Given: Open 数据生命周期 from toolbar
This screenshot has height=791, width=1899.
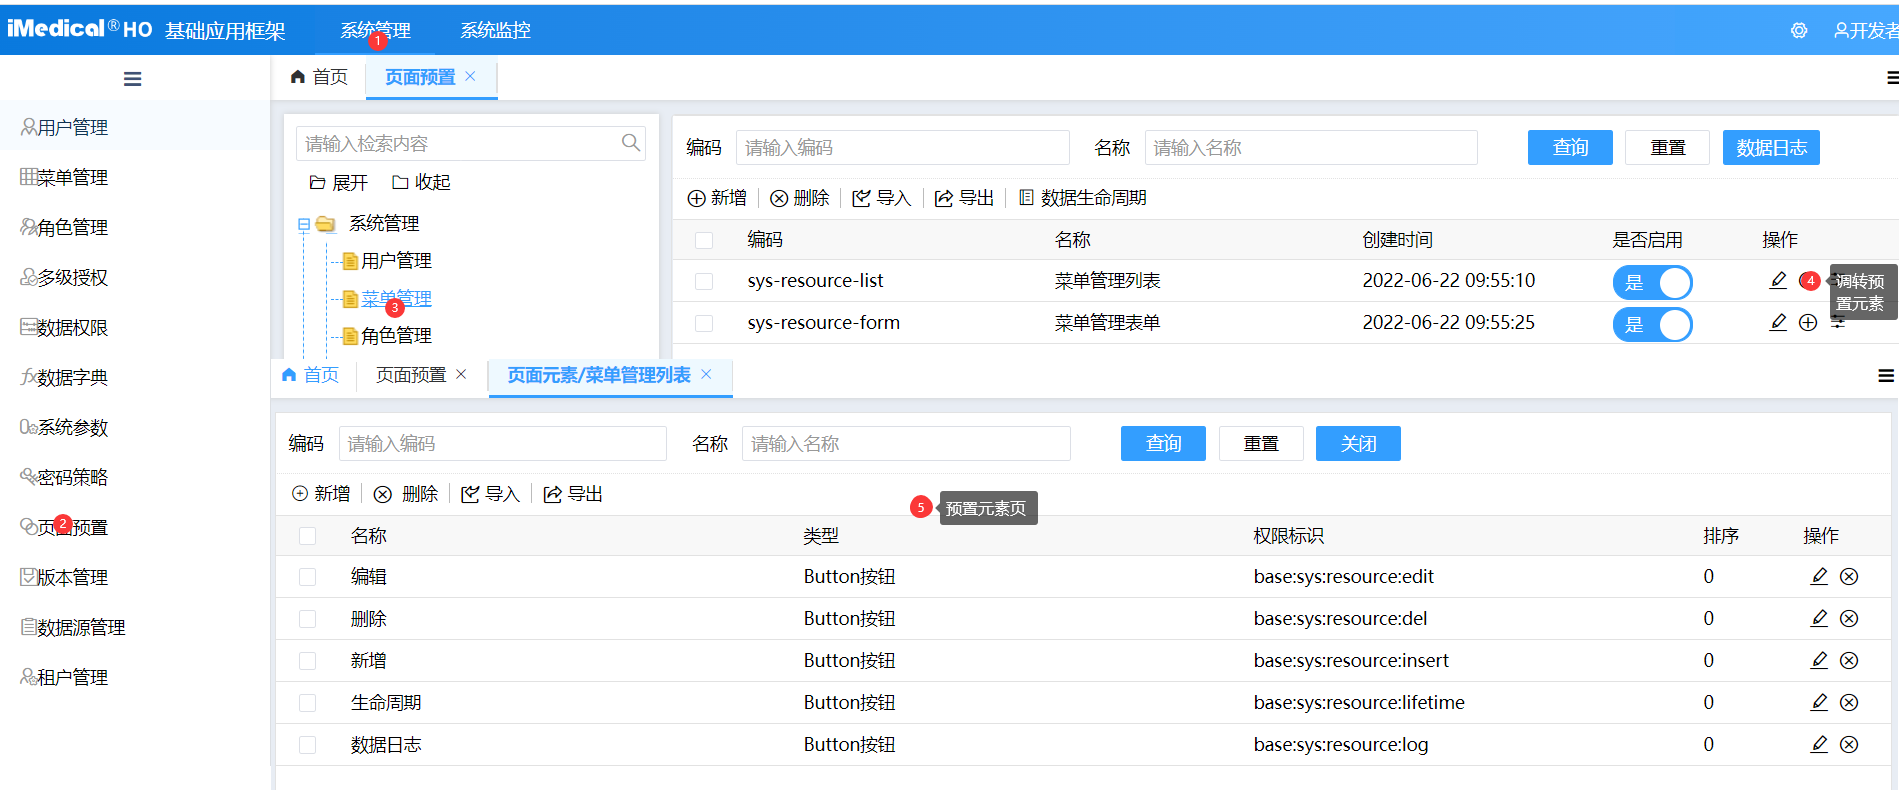Looking at the screenshot, I should [1082, 198].
